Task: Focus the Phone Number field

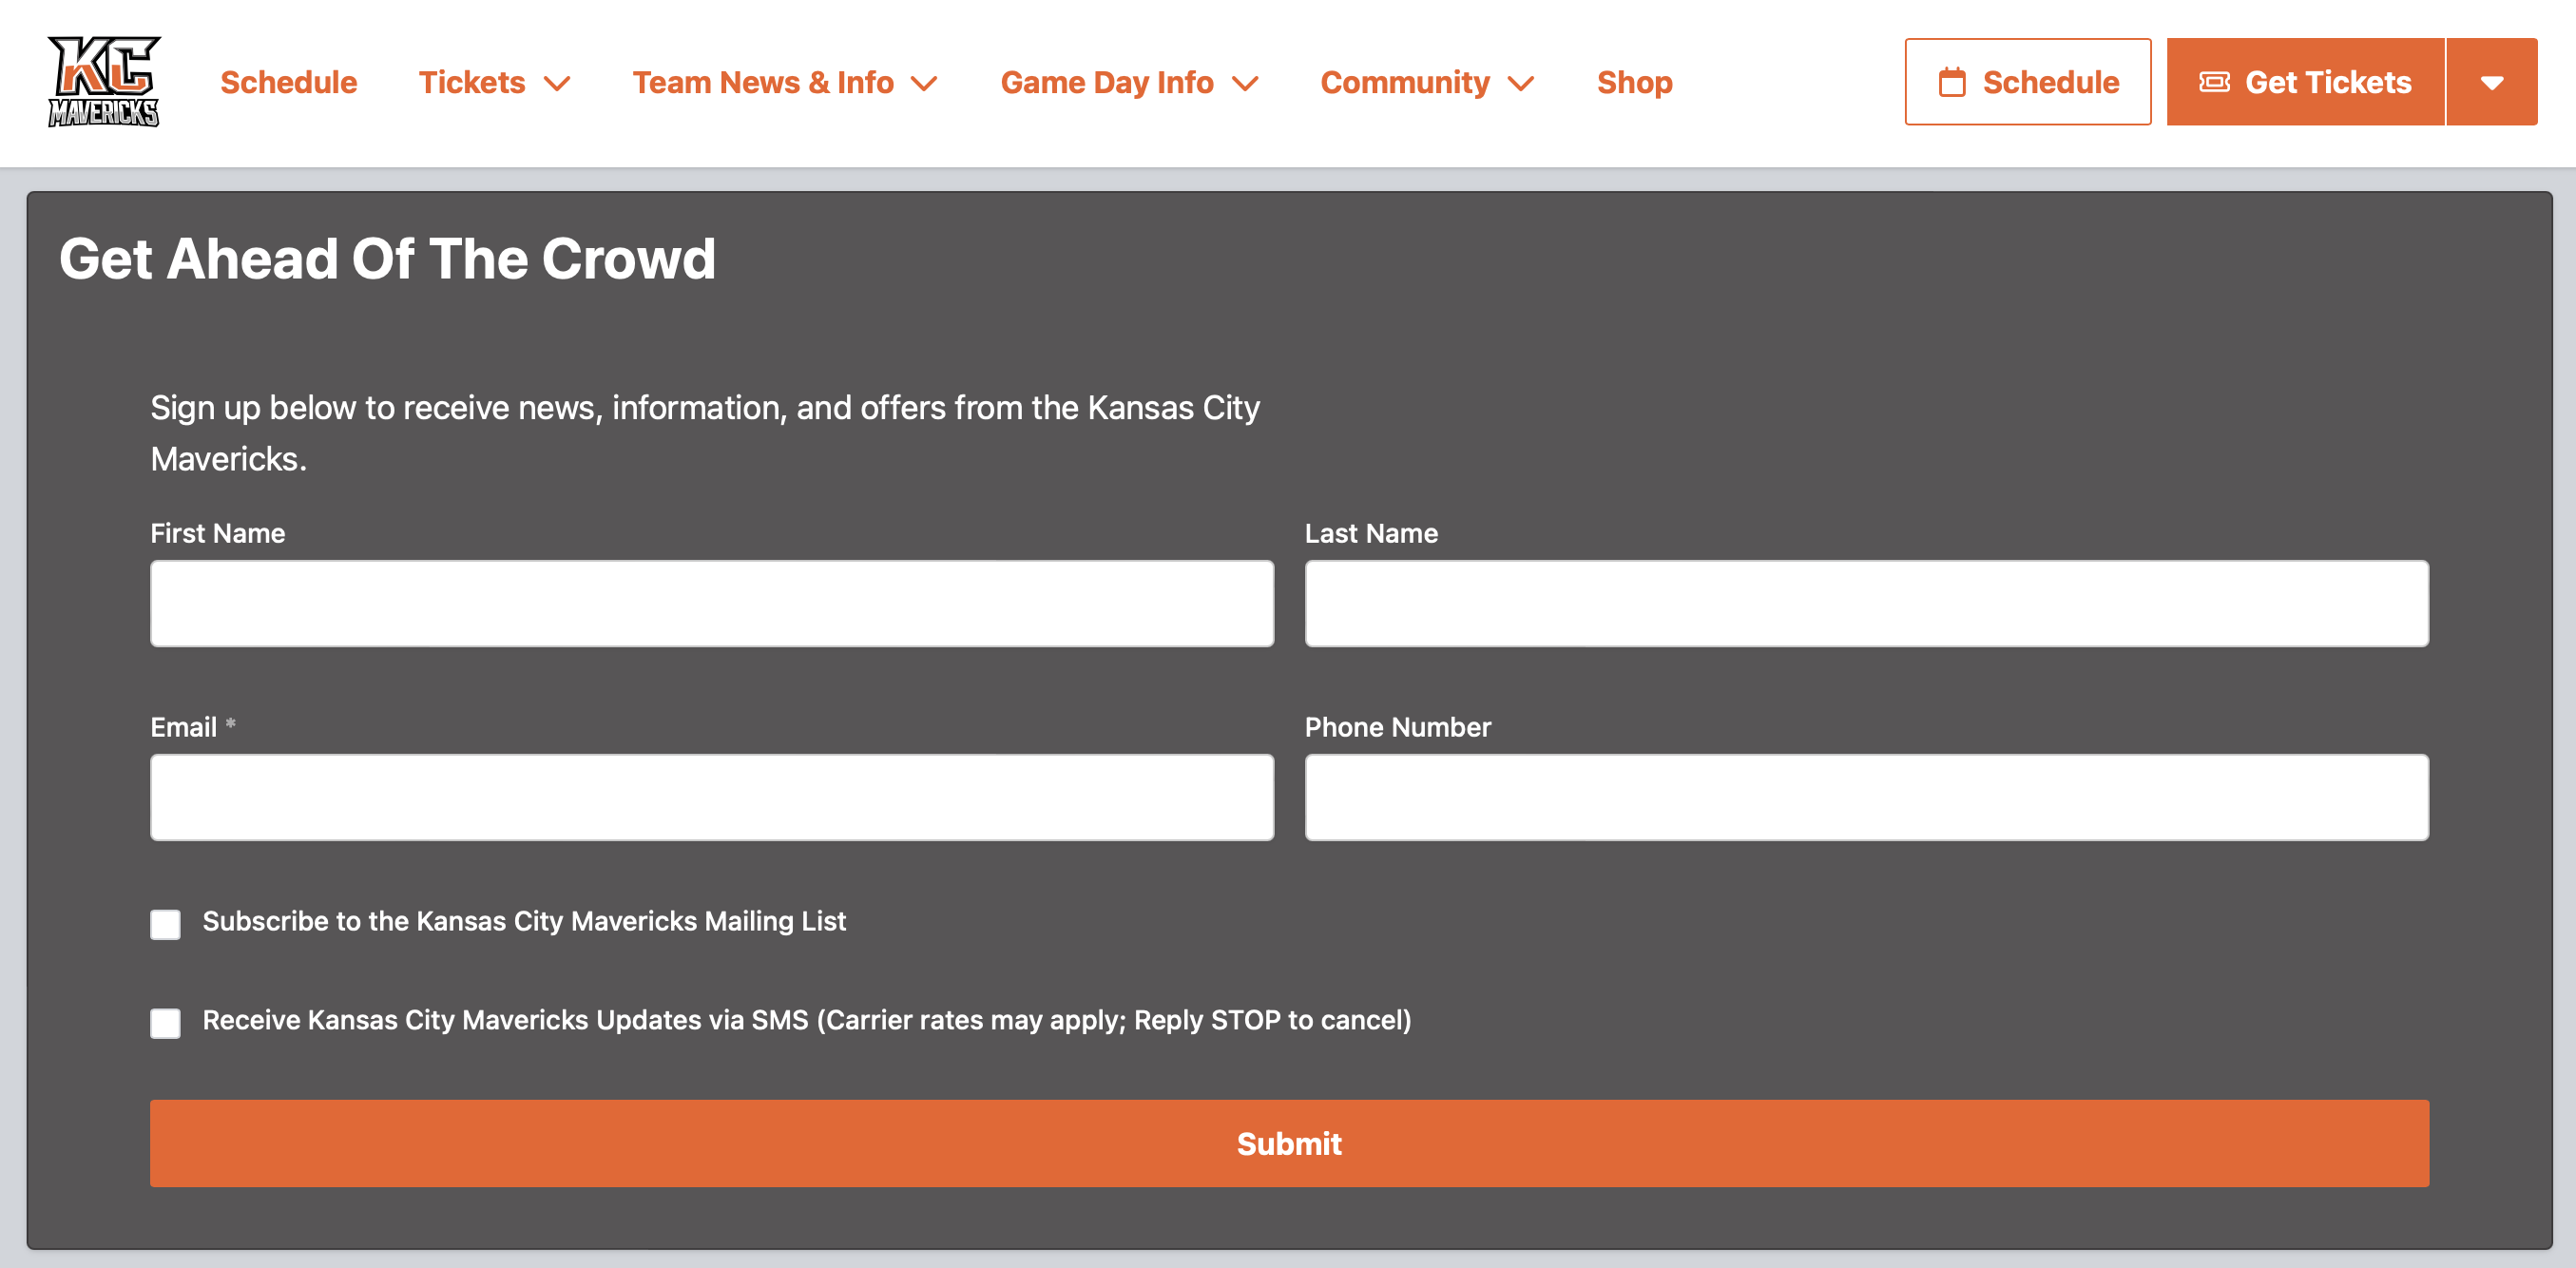Action: point(1867,797)
